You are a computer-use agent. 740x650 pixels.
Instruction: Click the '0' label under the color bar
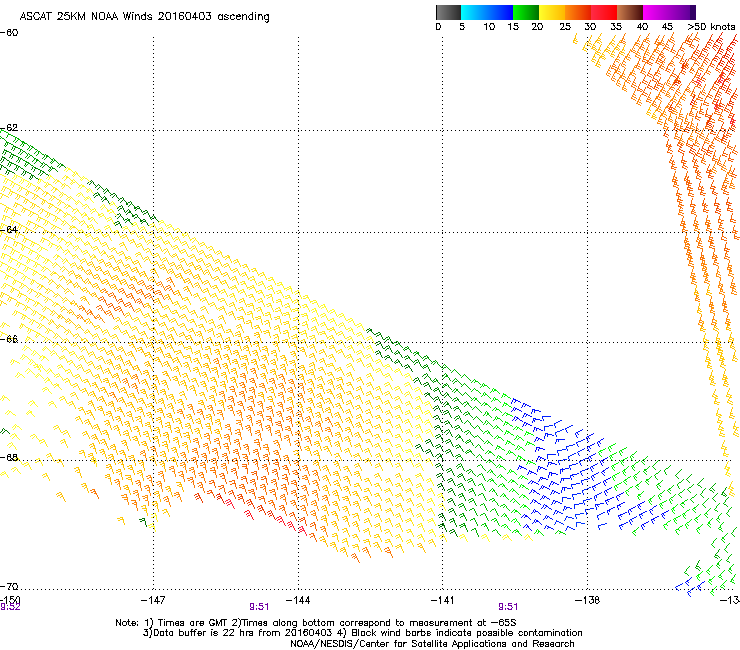[x=438, y=27]
